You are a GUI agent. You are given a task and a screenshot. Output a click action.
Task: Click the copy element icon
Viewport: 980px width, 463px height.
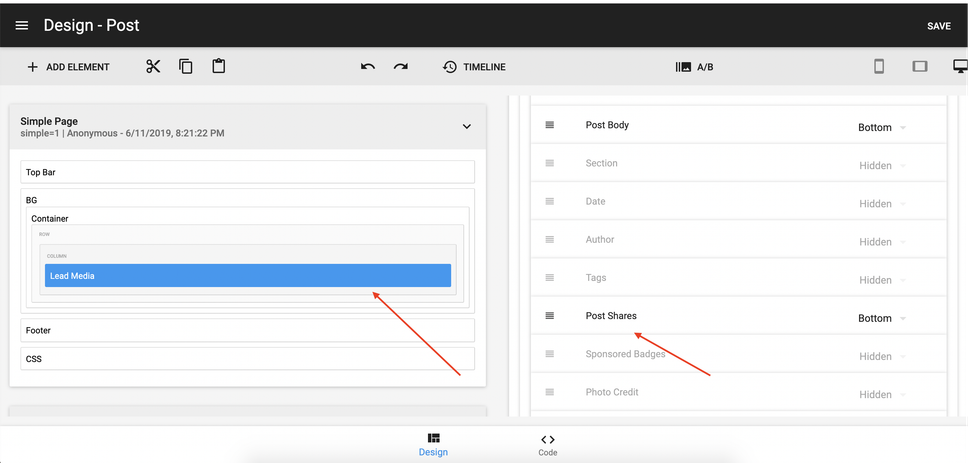point(186,67)
